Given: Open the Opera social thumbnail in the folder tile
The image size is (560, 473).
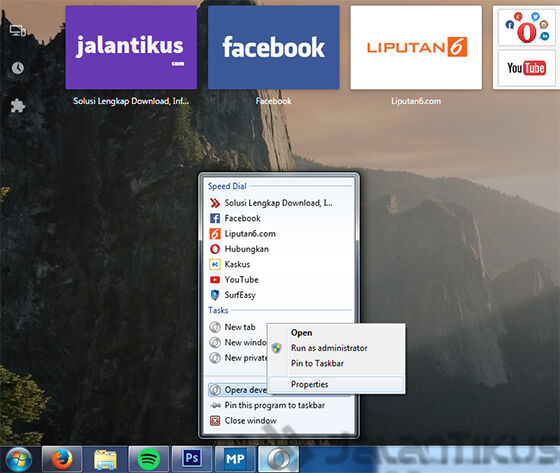Looking at the screenshot, I should pyautogui.click(x=526, y=28).
